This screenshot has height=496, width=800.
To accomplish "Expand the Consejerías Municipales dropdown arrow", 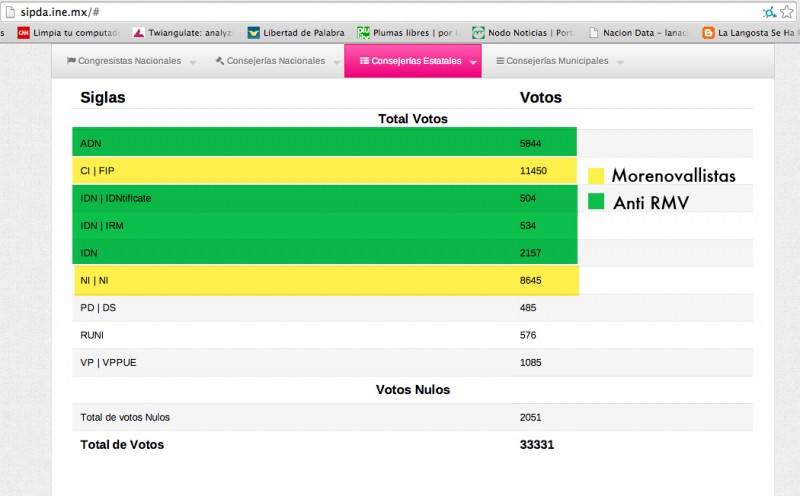I will (620, 62).
